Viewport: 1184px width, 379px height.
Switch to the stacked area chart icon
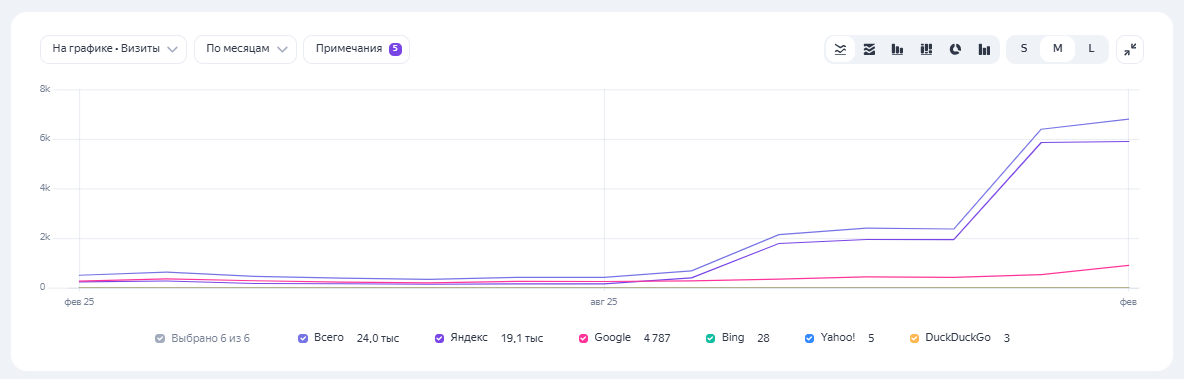[869, 49]
